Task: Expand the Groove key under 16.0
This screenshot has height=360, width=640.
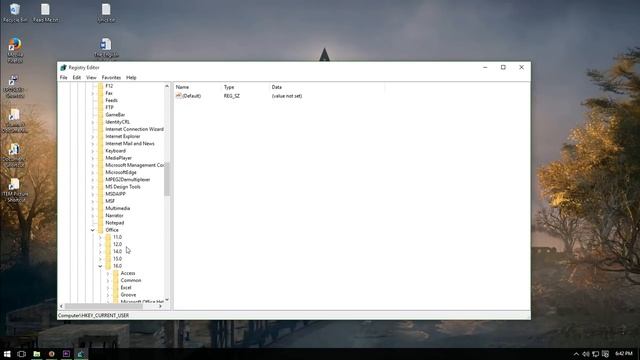Action: click(x=108, y=295)
